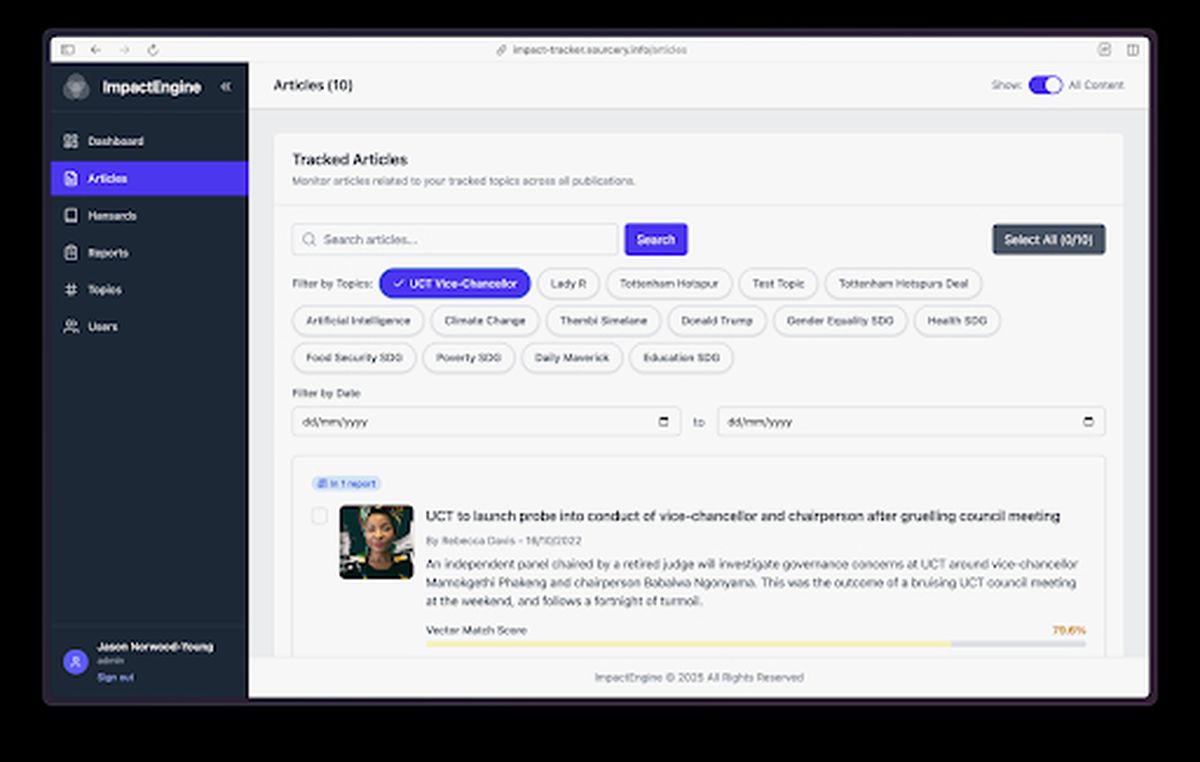Open the start date calendar picker
The height and width of the screenshot is (762, 1200).
click(664, 422)
